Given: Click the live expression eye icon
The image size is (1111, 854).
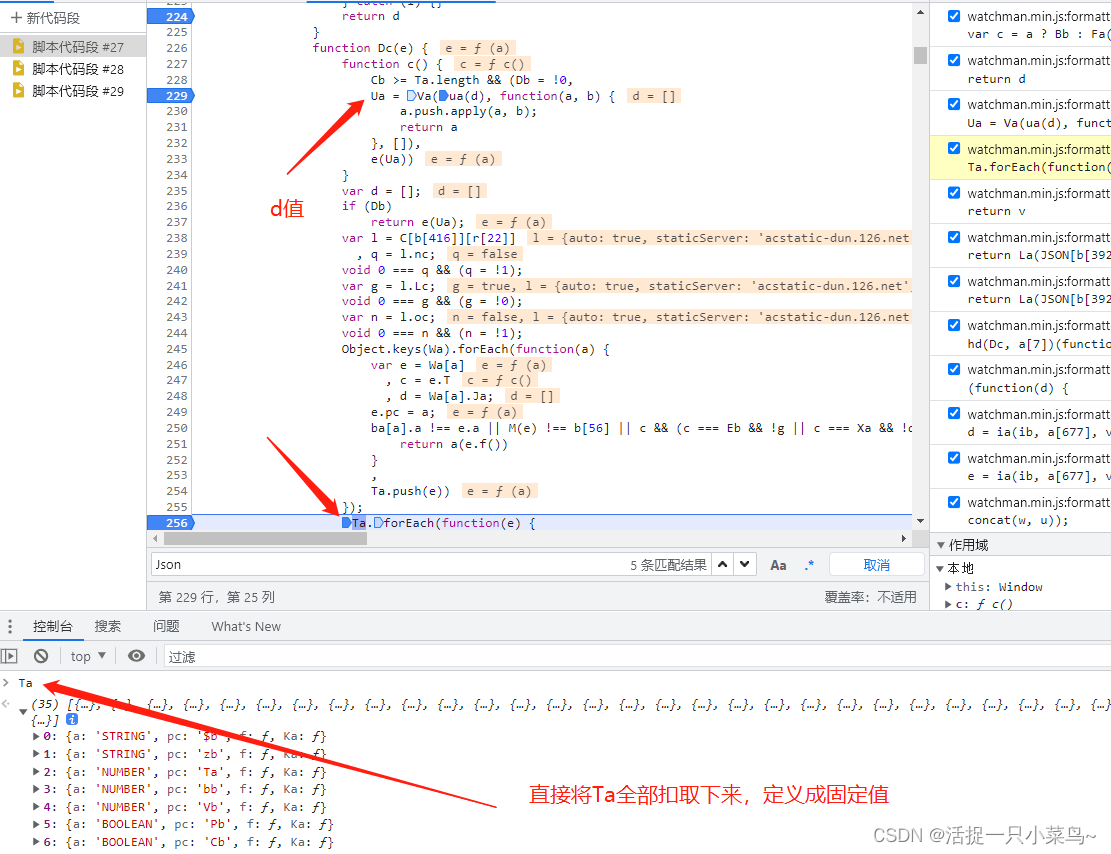Looking at the screenshot, I should pyautogui.click(x=136, y=656).
